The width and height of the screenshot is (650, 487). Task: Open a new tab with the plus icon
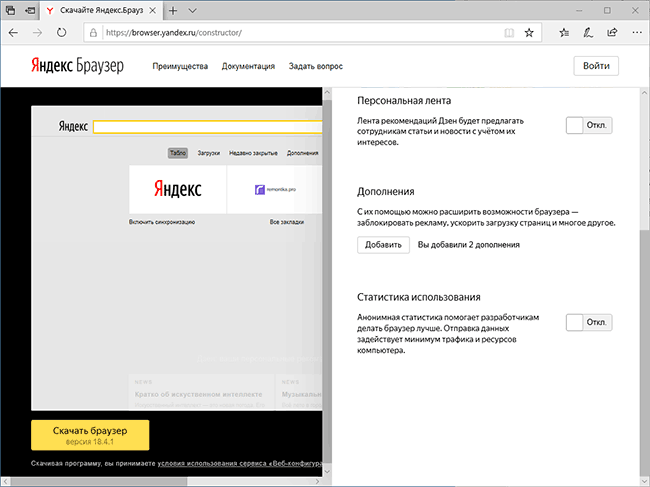point(173,11)
